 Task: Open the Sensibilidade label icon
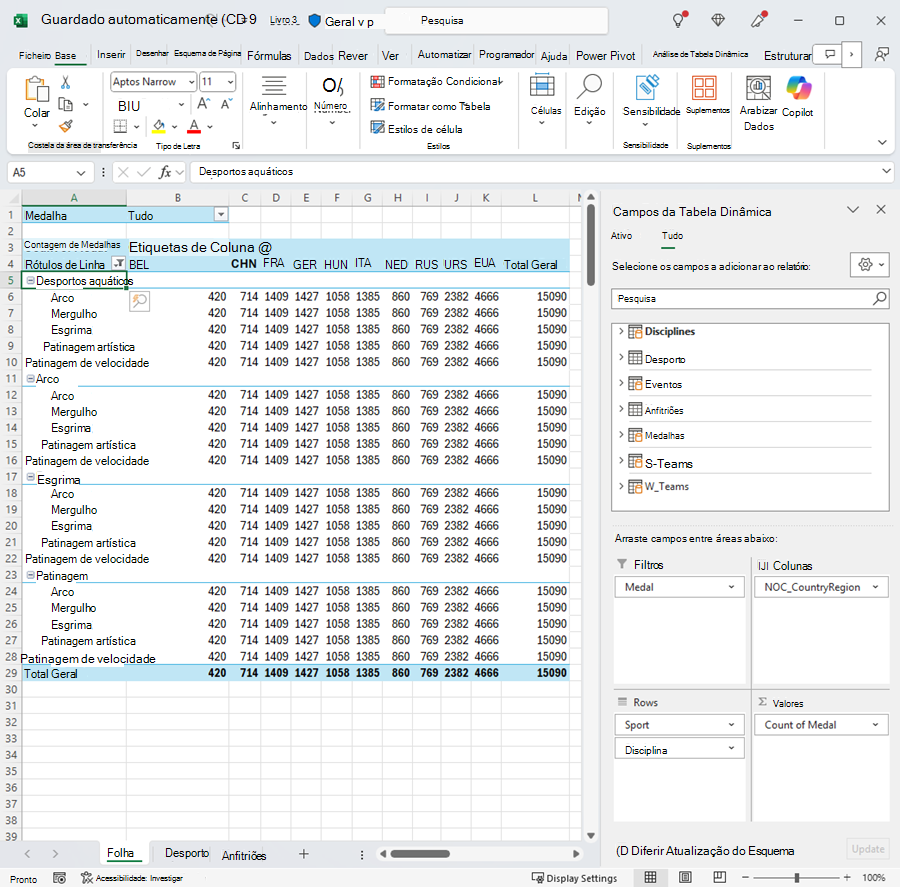click(x=647, y=87)
